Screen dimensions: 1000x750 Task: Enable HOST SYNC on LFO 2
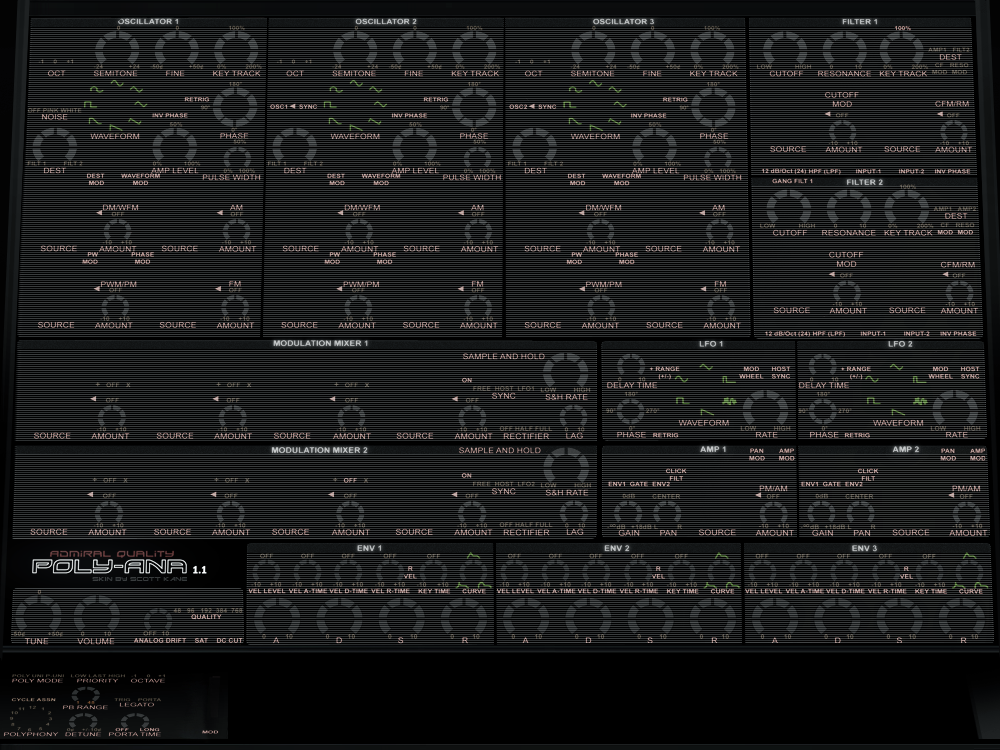(970, 372)
